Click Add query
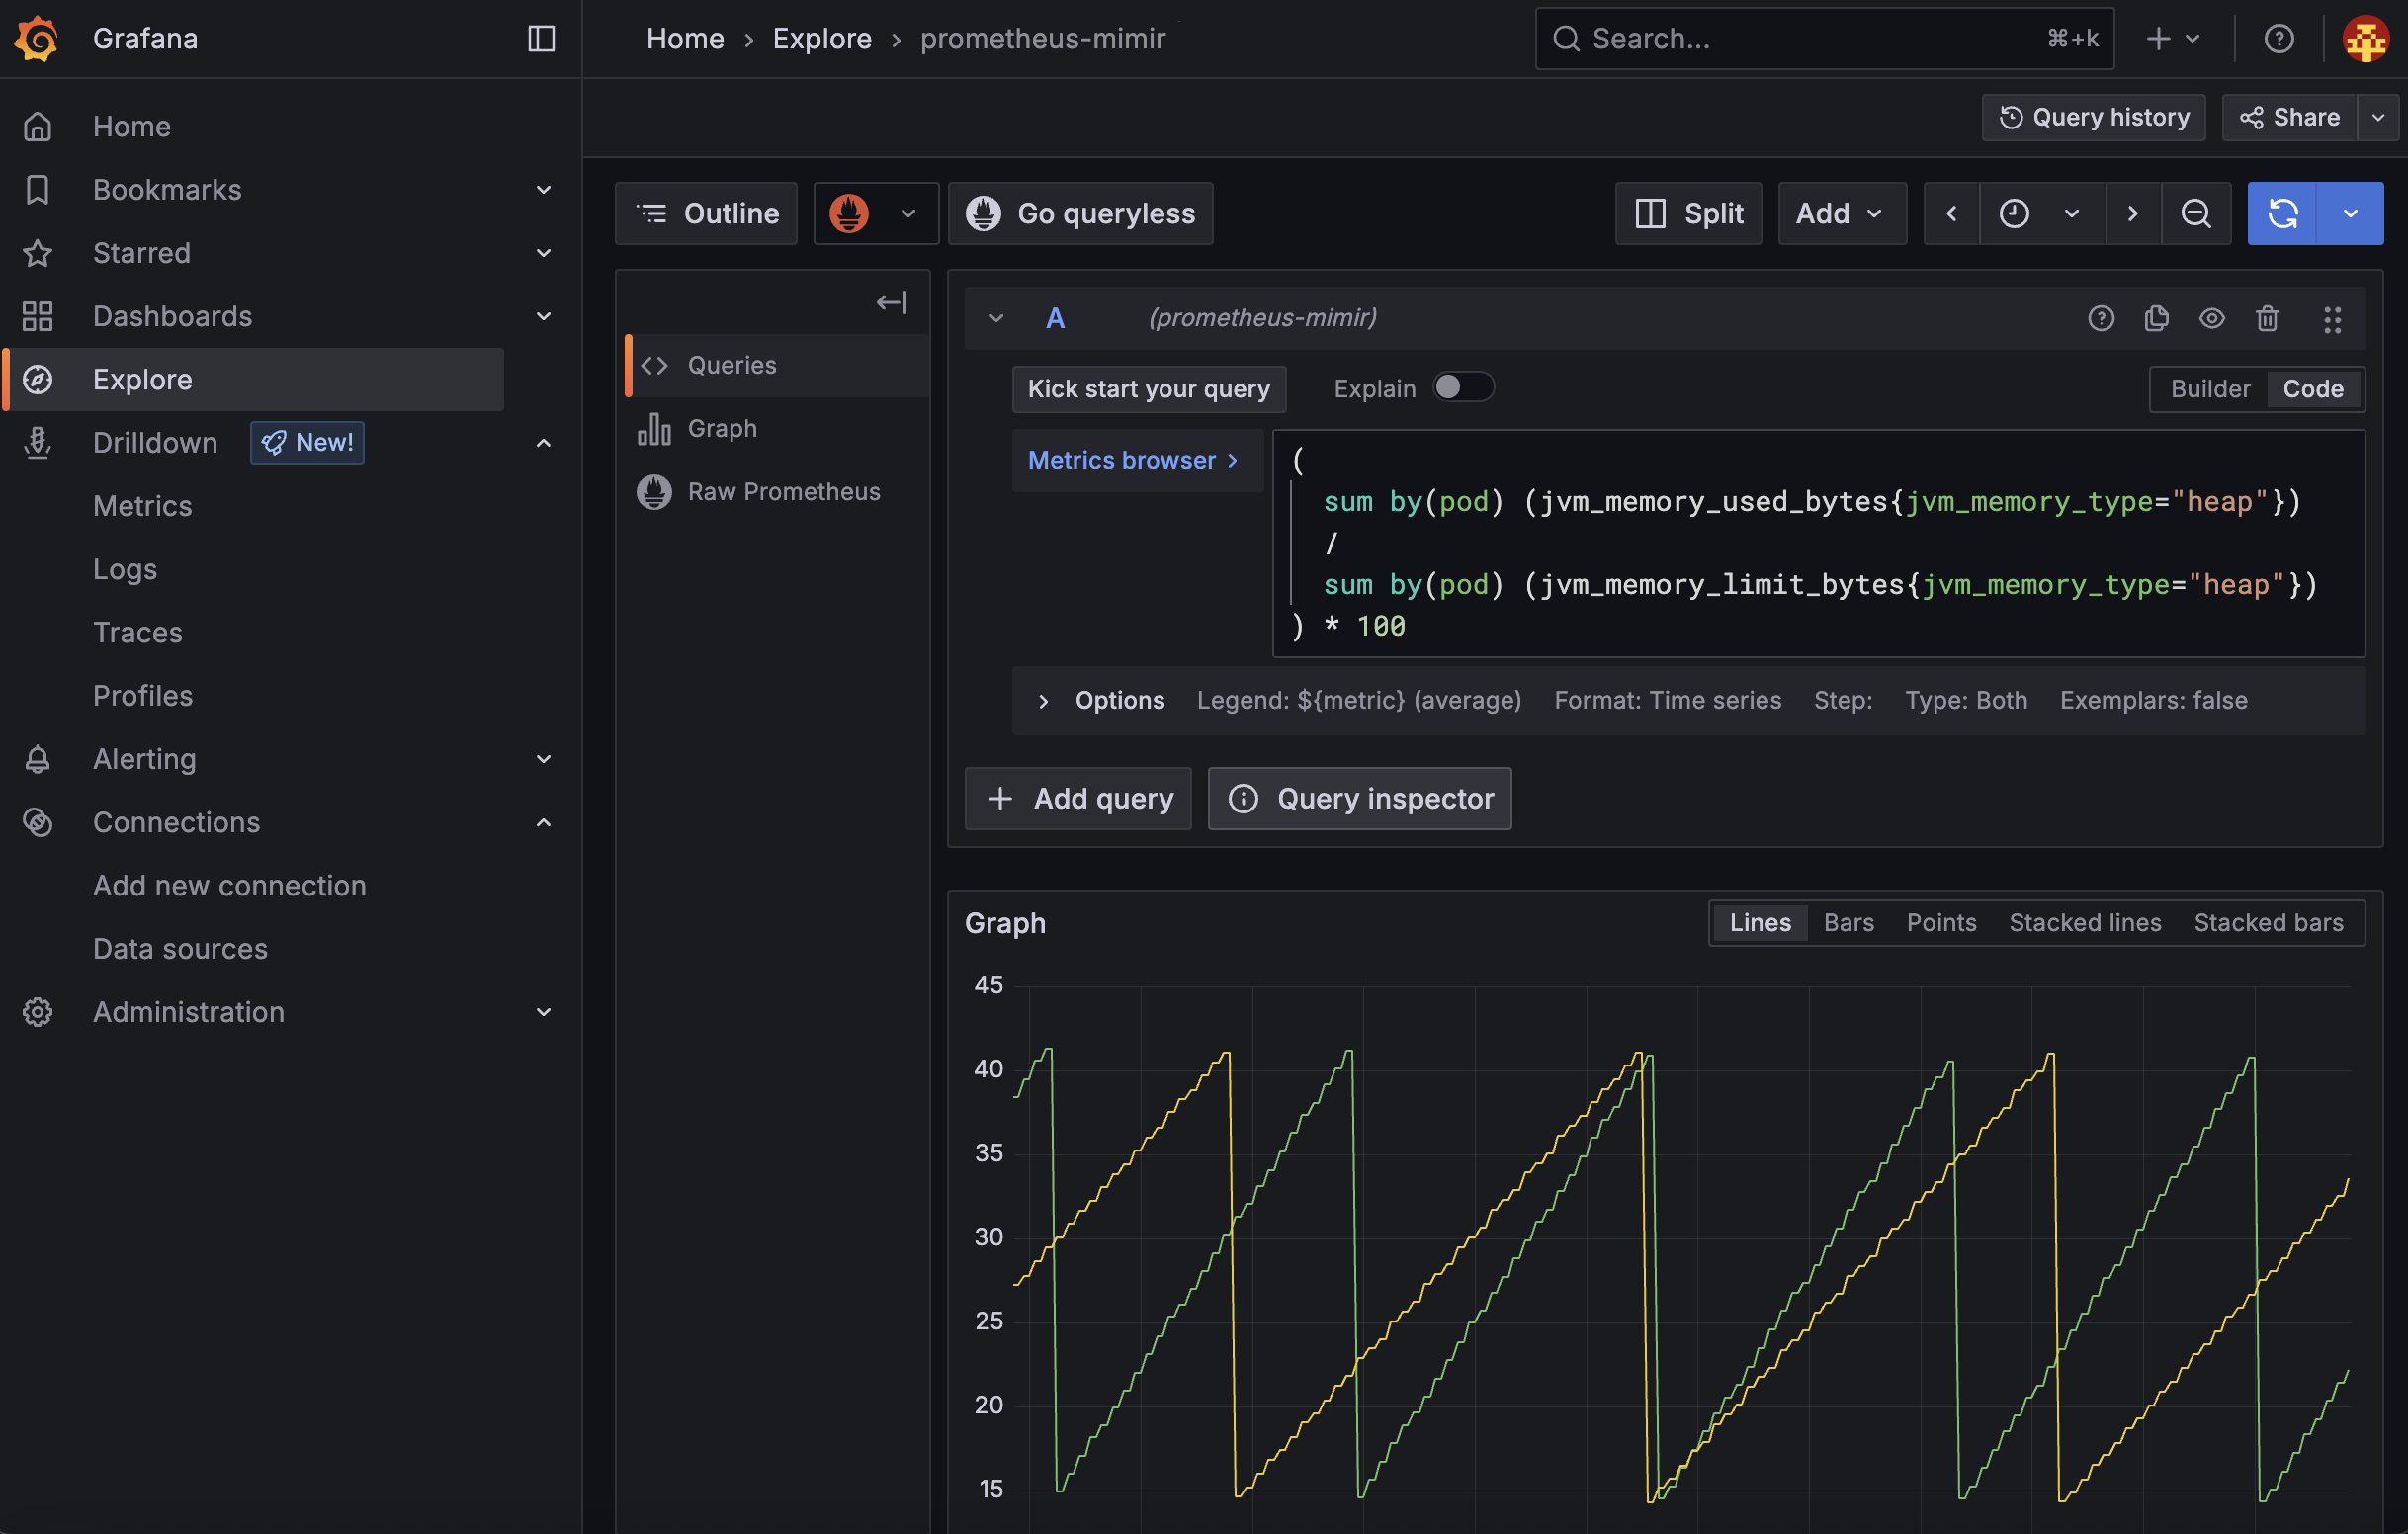The width and height of the screenshot is (2408, 1534). pos(1078,798)
